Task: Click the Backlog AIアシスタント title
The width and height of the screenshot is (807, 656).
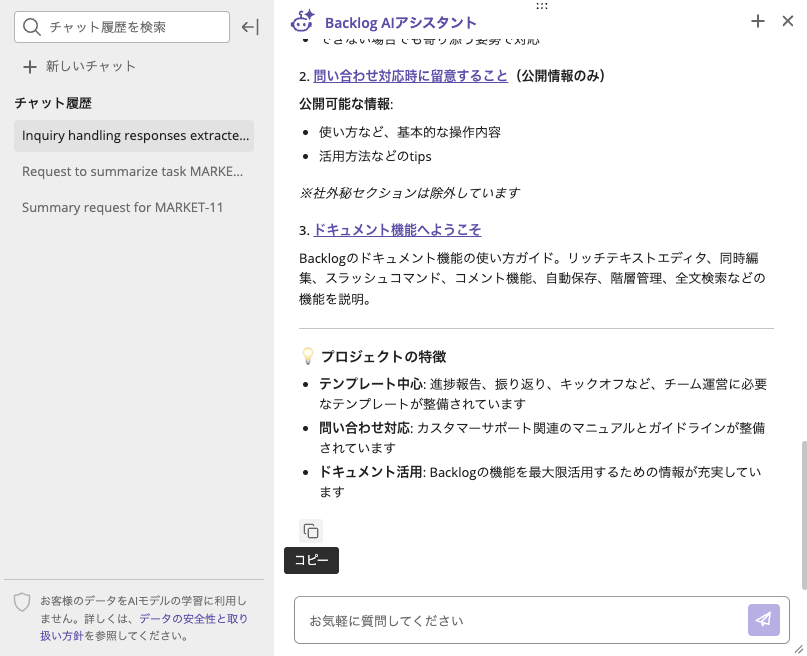Action: tap(400, 23)
